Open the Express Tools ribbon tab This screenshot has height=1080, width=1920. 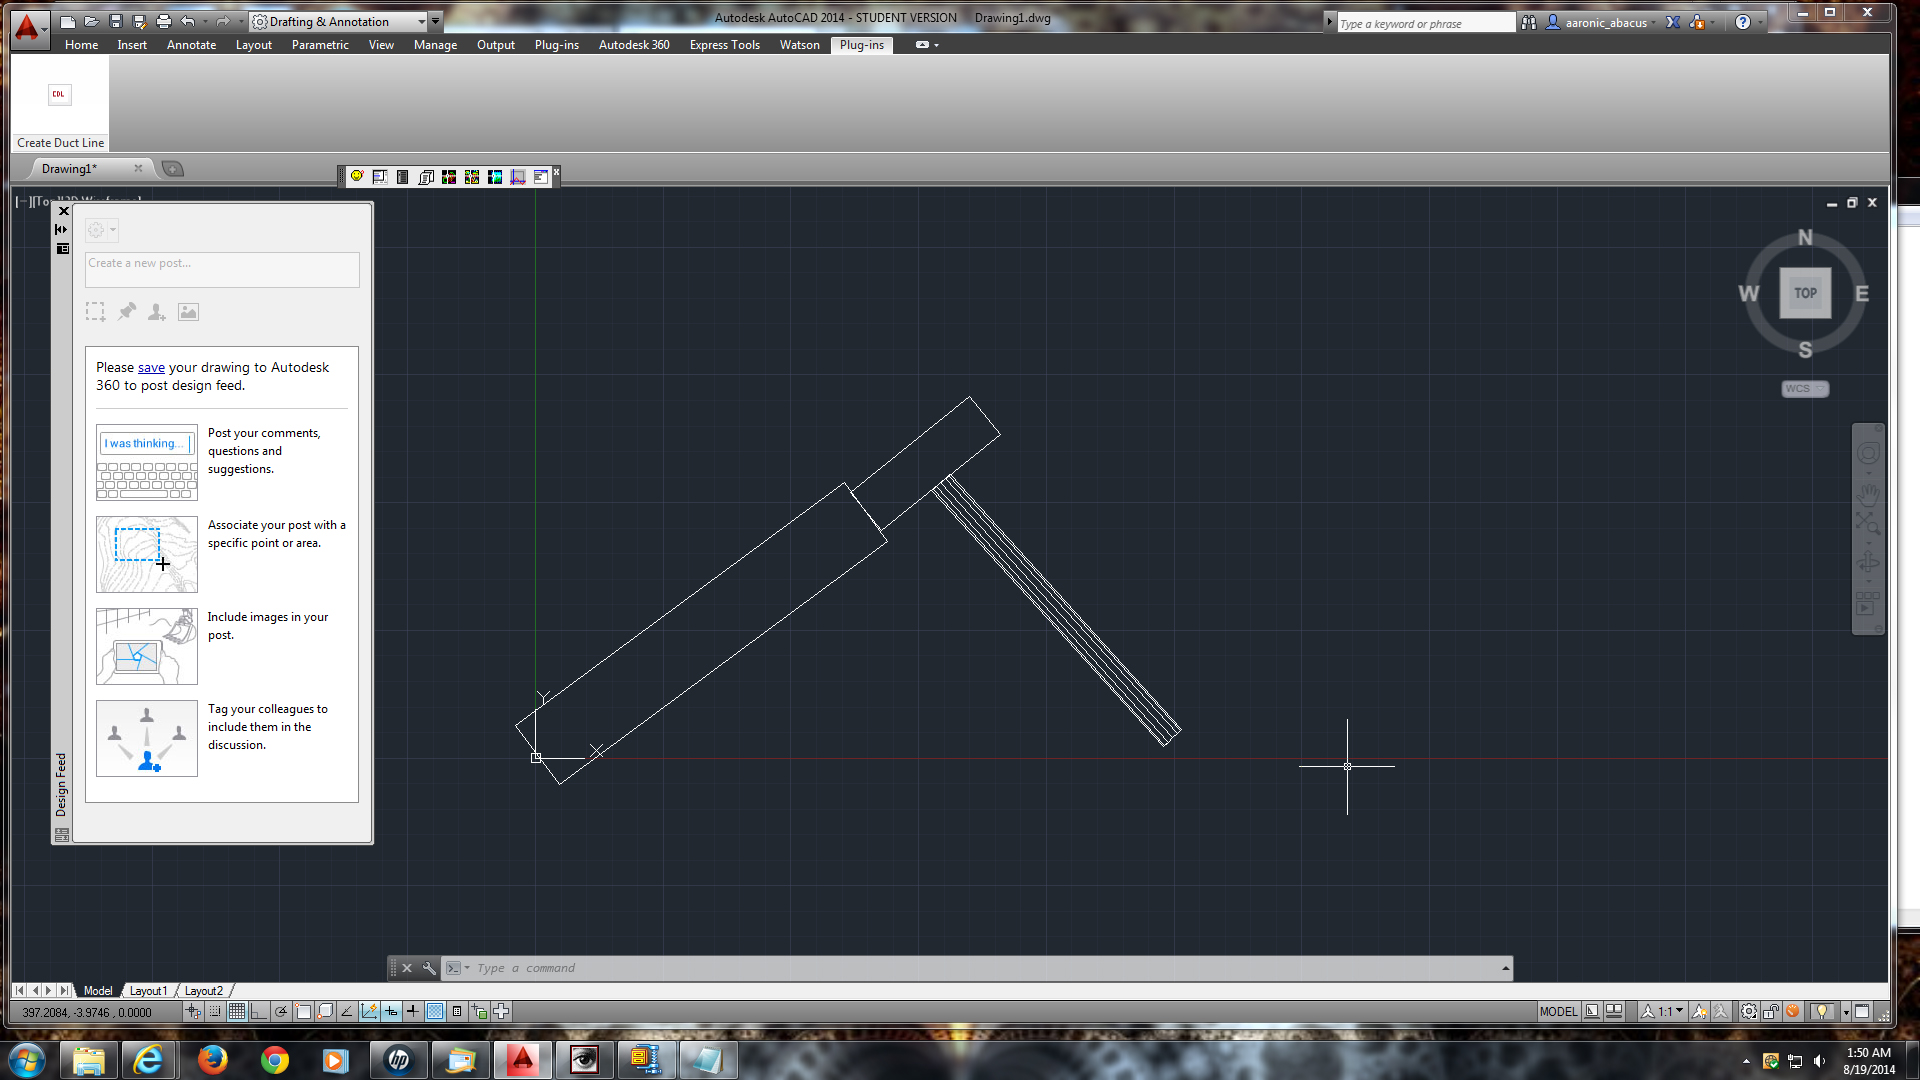point(724,45)
